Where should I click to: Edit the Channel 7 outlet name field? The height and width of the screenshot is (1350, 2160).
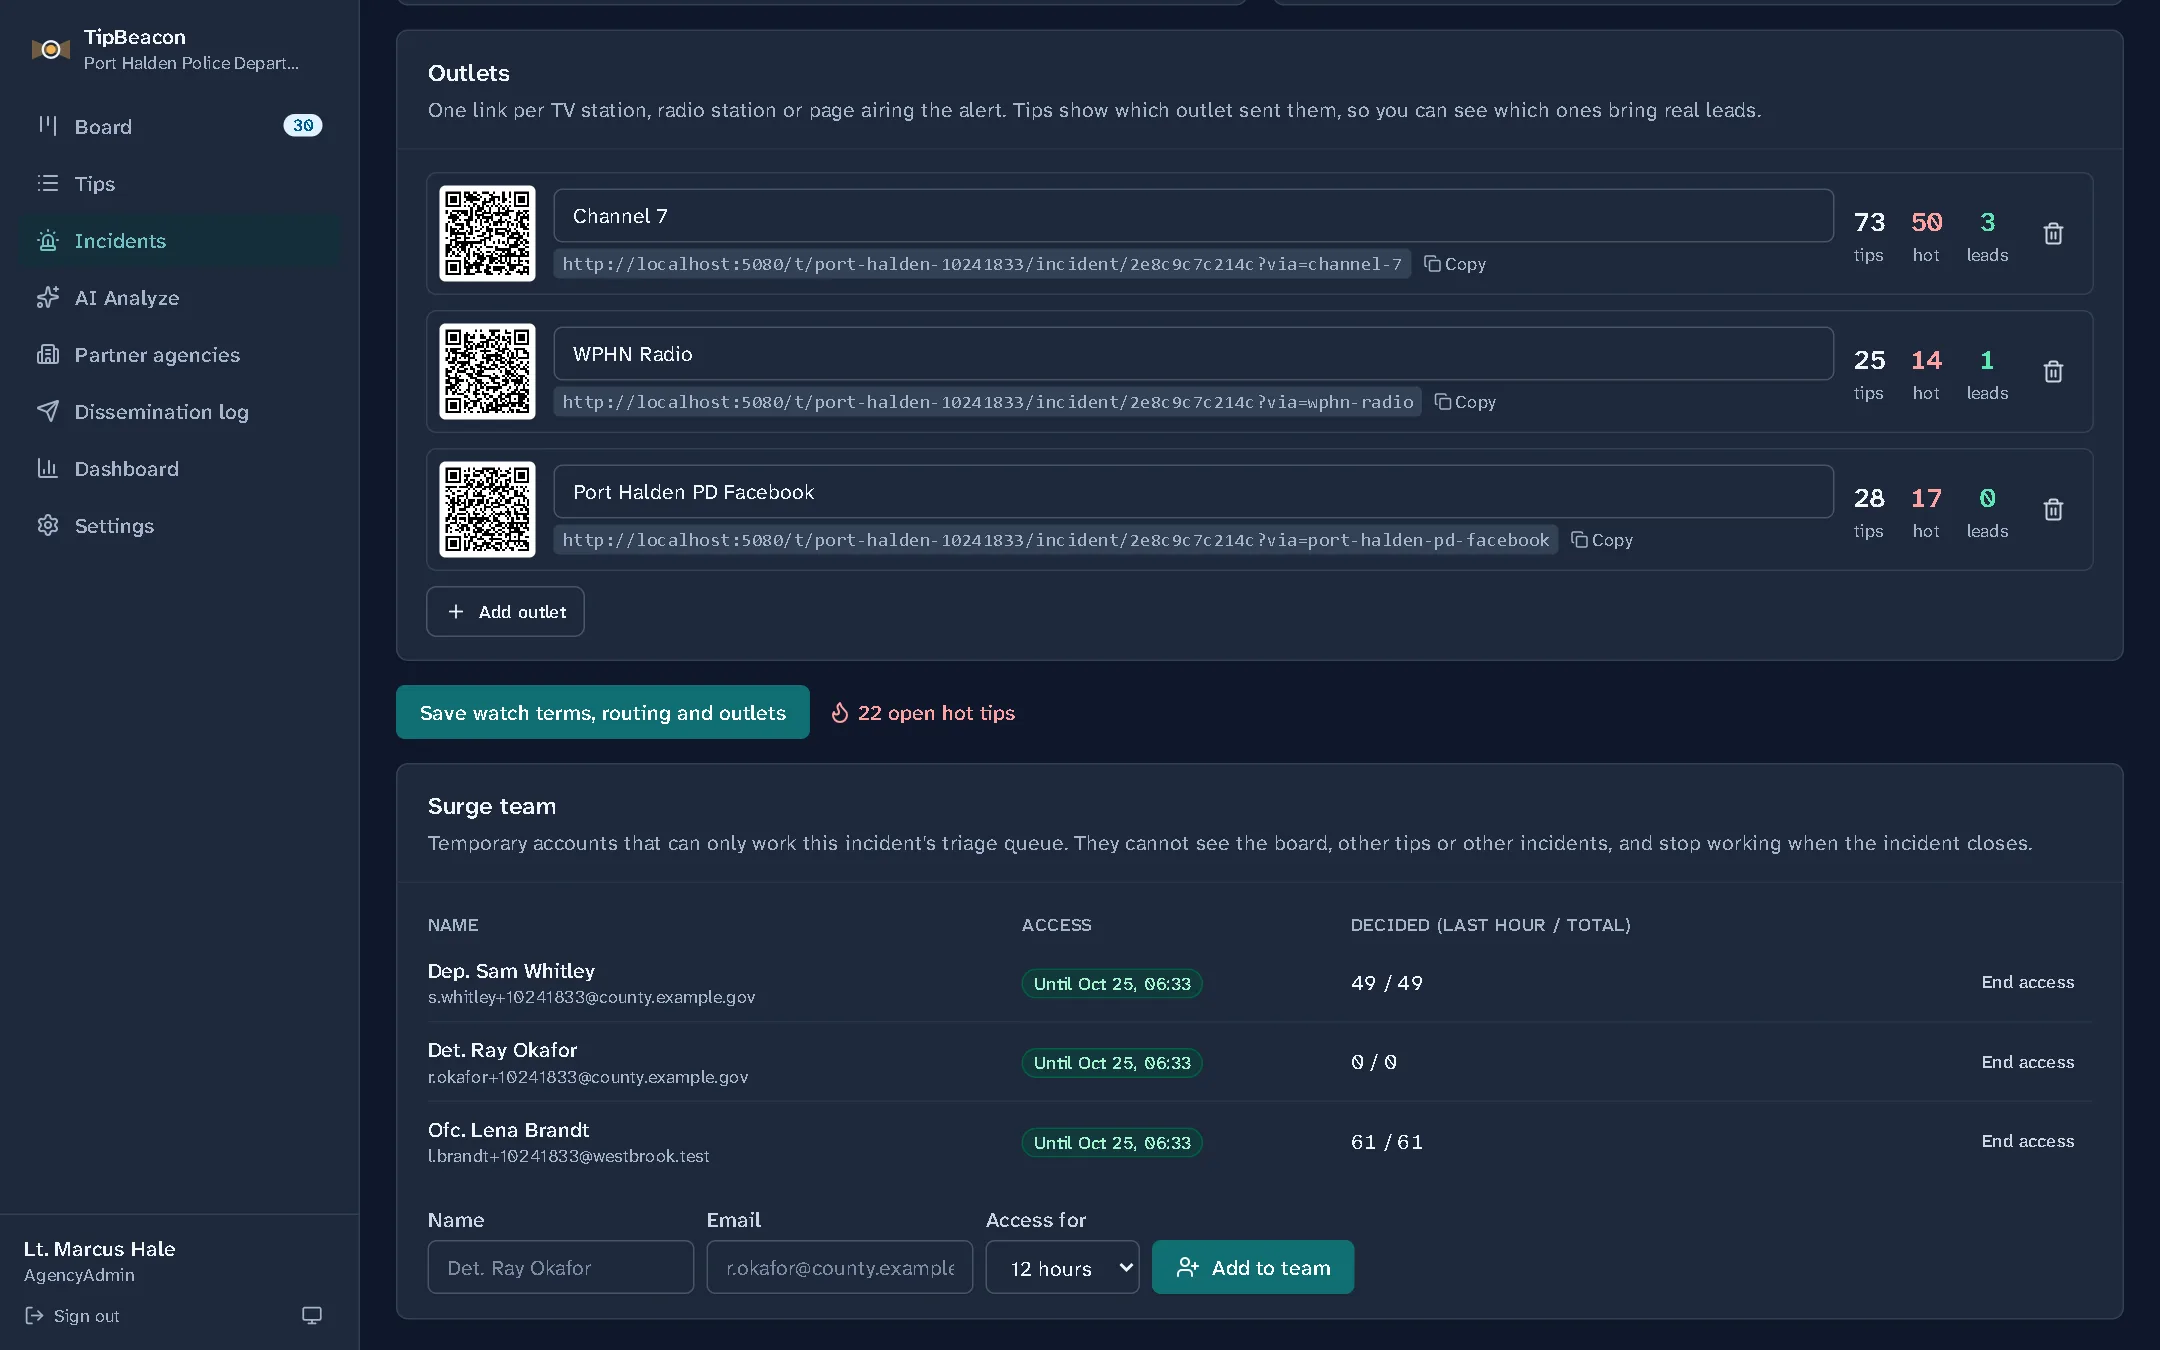(1194, 216)
